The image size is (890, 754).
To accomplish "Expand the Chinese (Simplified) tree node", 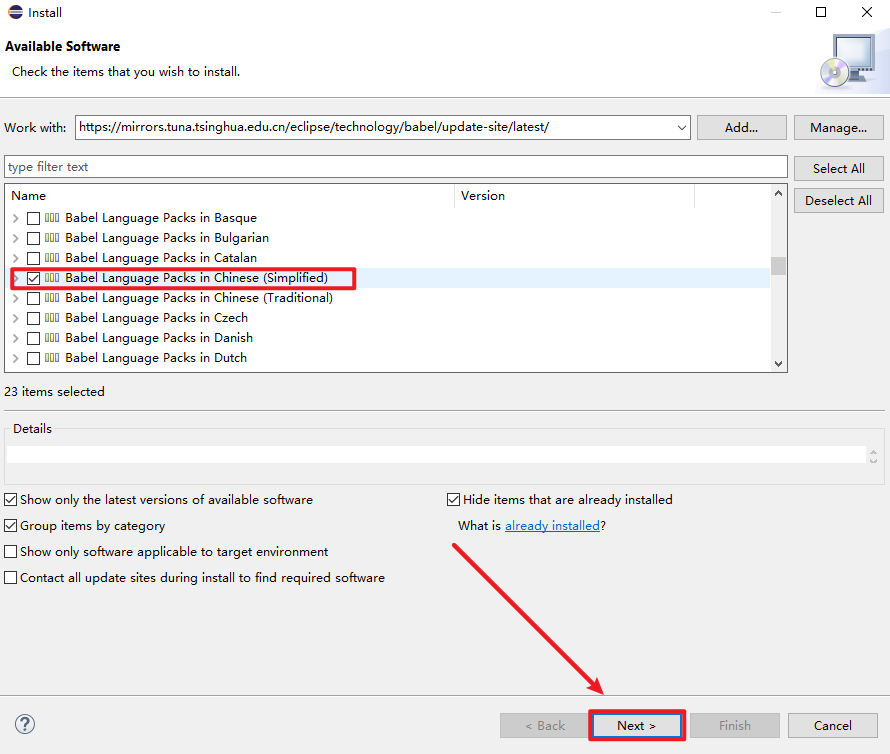I will point(15,278).
